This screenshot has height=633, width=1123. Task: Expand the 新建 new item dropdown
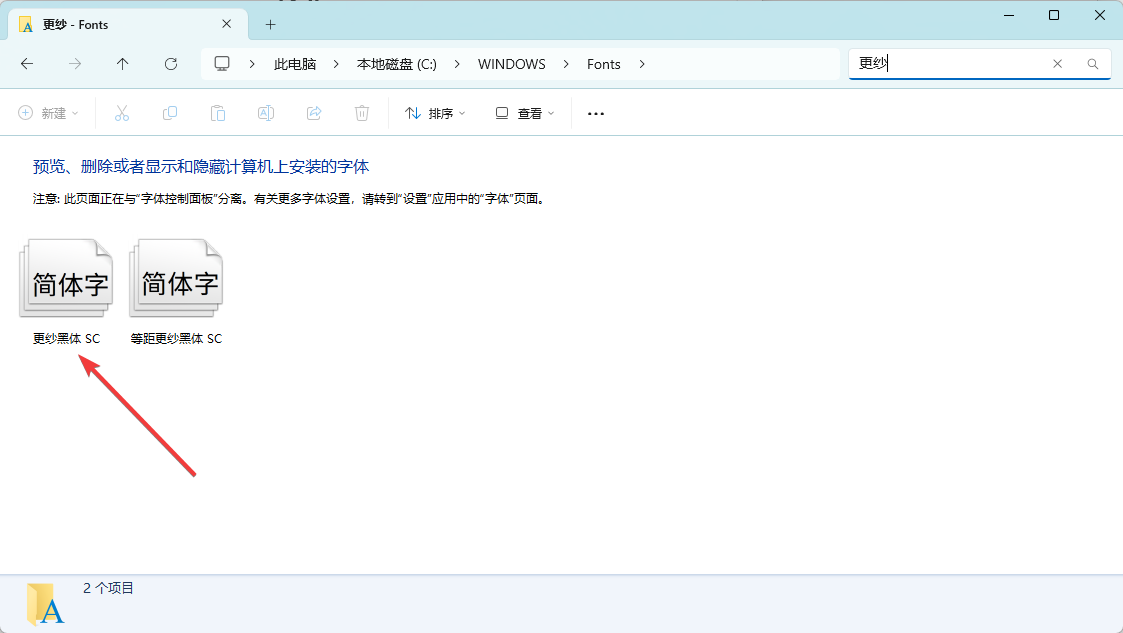click(x=48, y=114)
